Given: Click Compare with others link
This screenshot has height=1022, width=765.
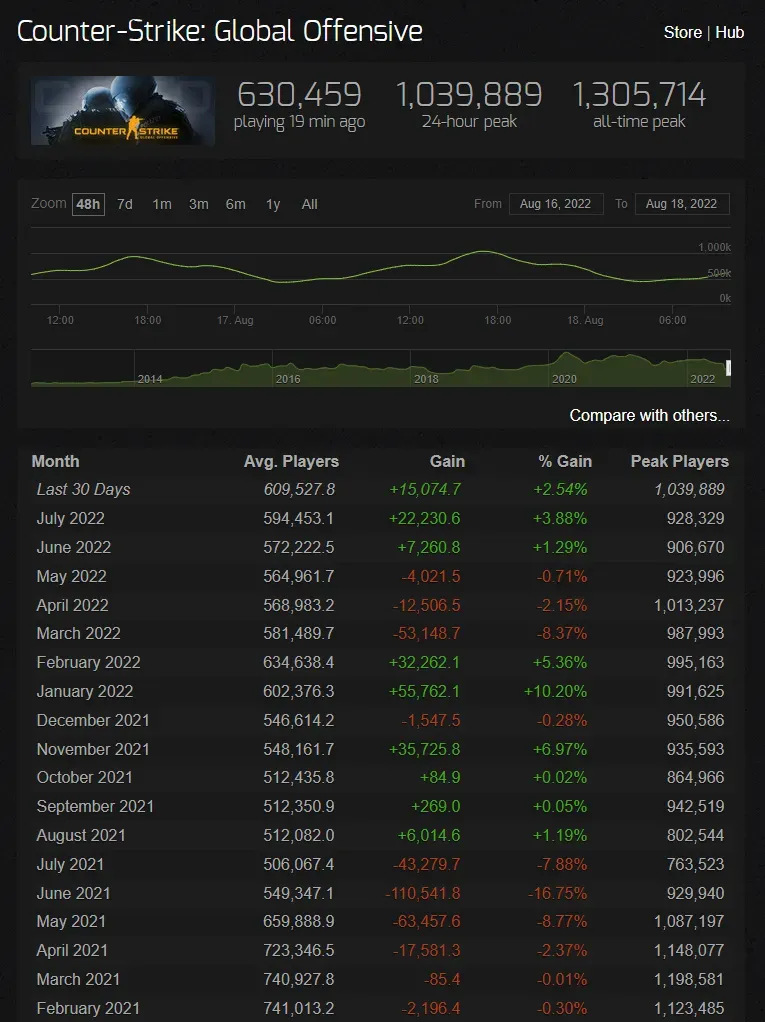Looking at the screenshot, I should click(x=649, y=415).
